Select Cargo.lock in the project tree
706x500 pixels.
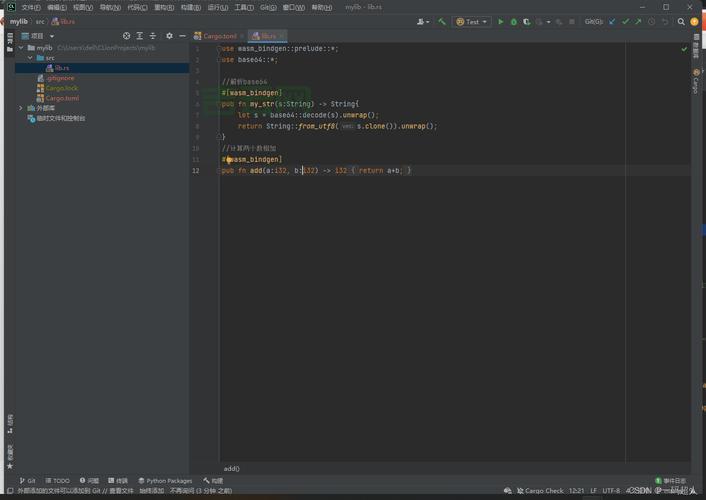pyautogui.click(x=61, y=88)
